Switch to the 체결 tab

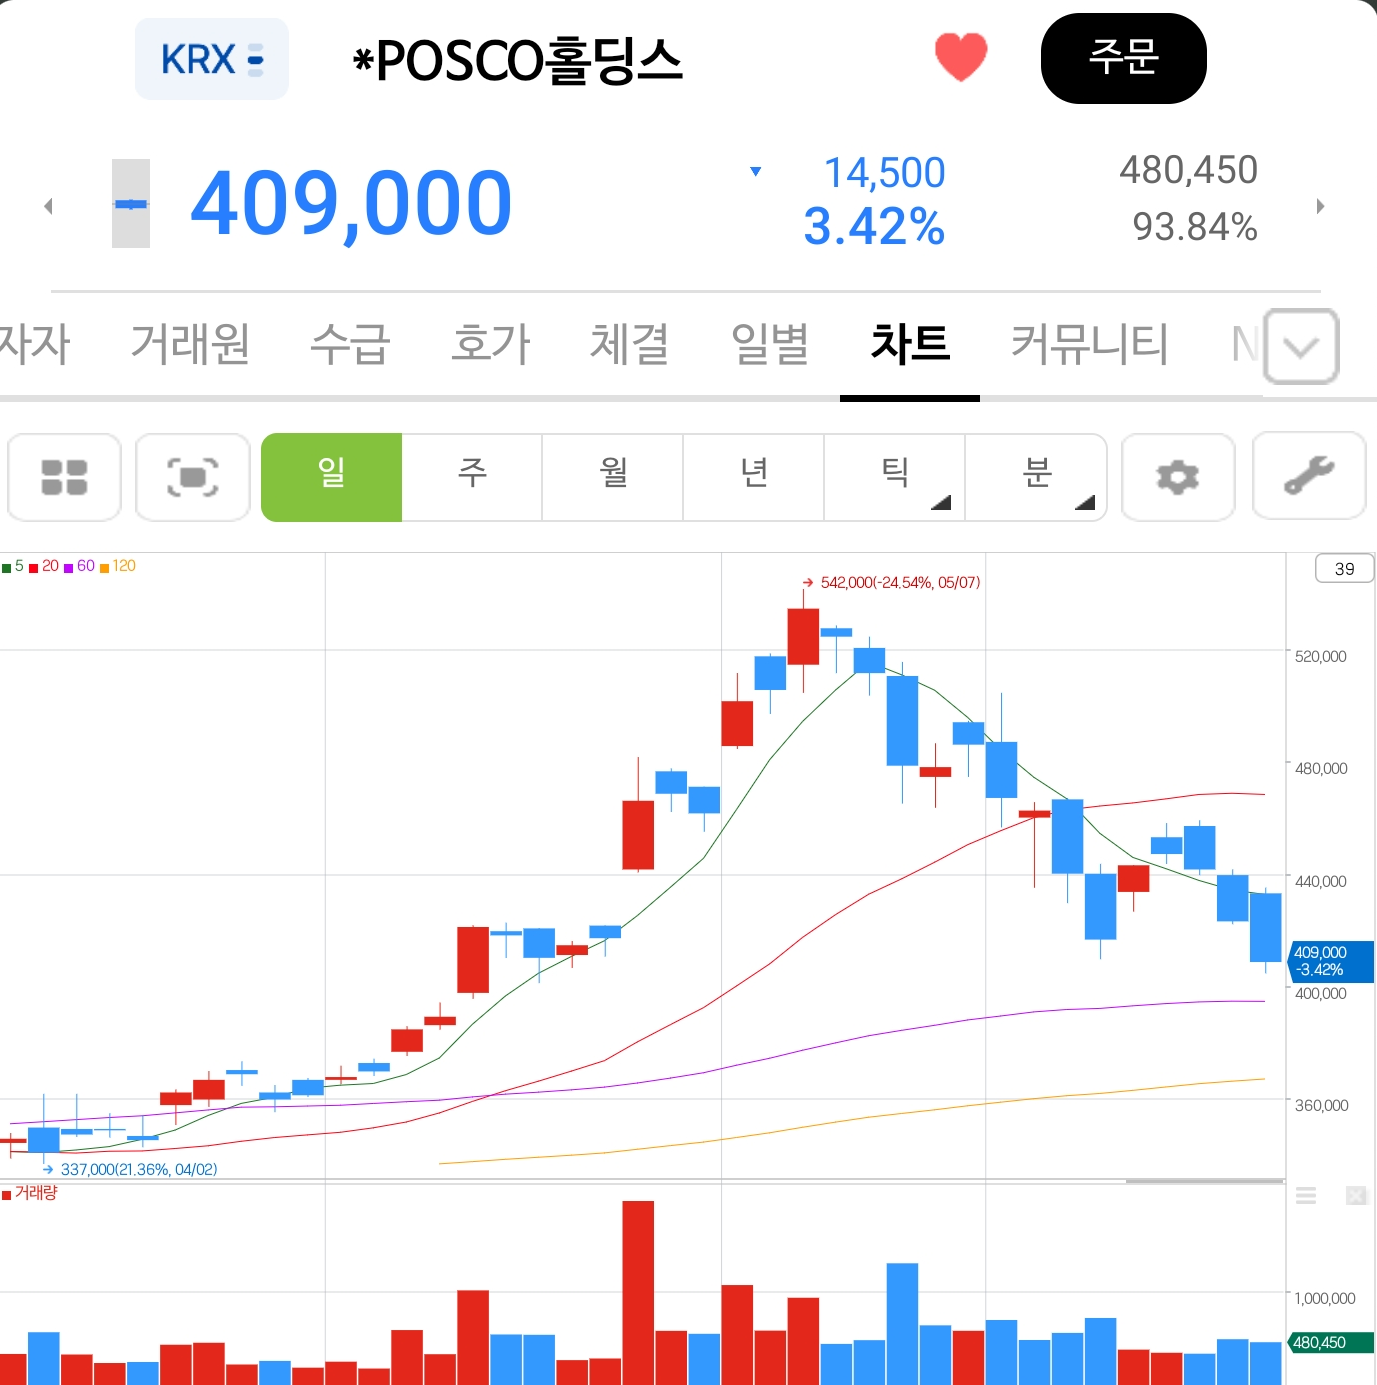coord(630,344)
